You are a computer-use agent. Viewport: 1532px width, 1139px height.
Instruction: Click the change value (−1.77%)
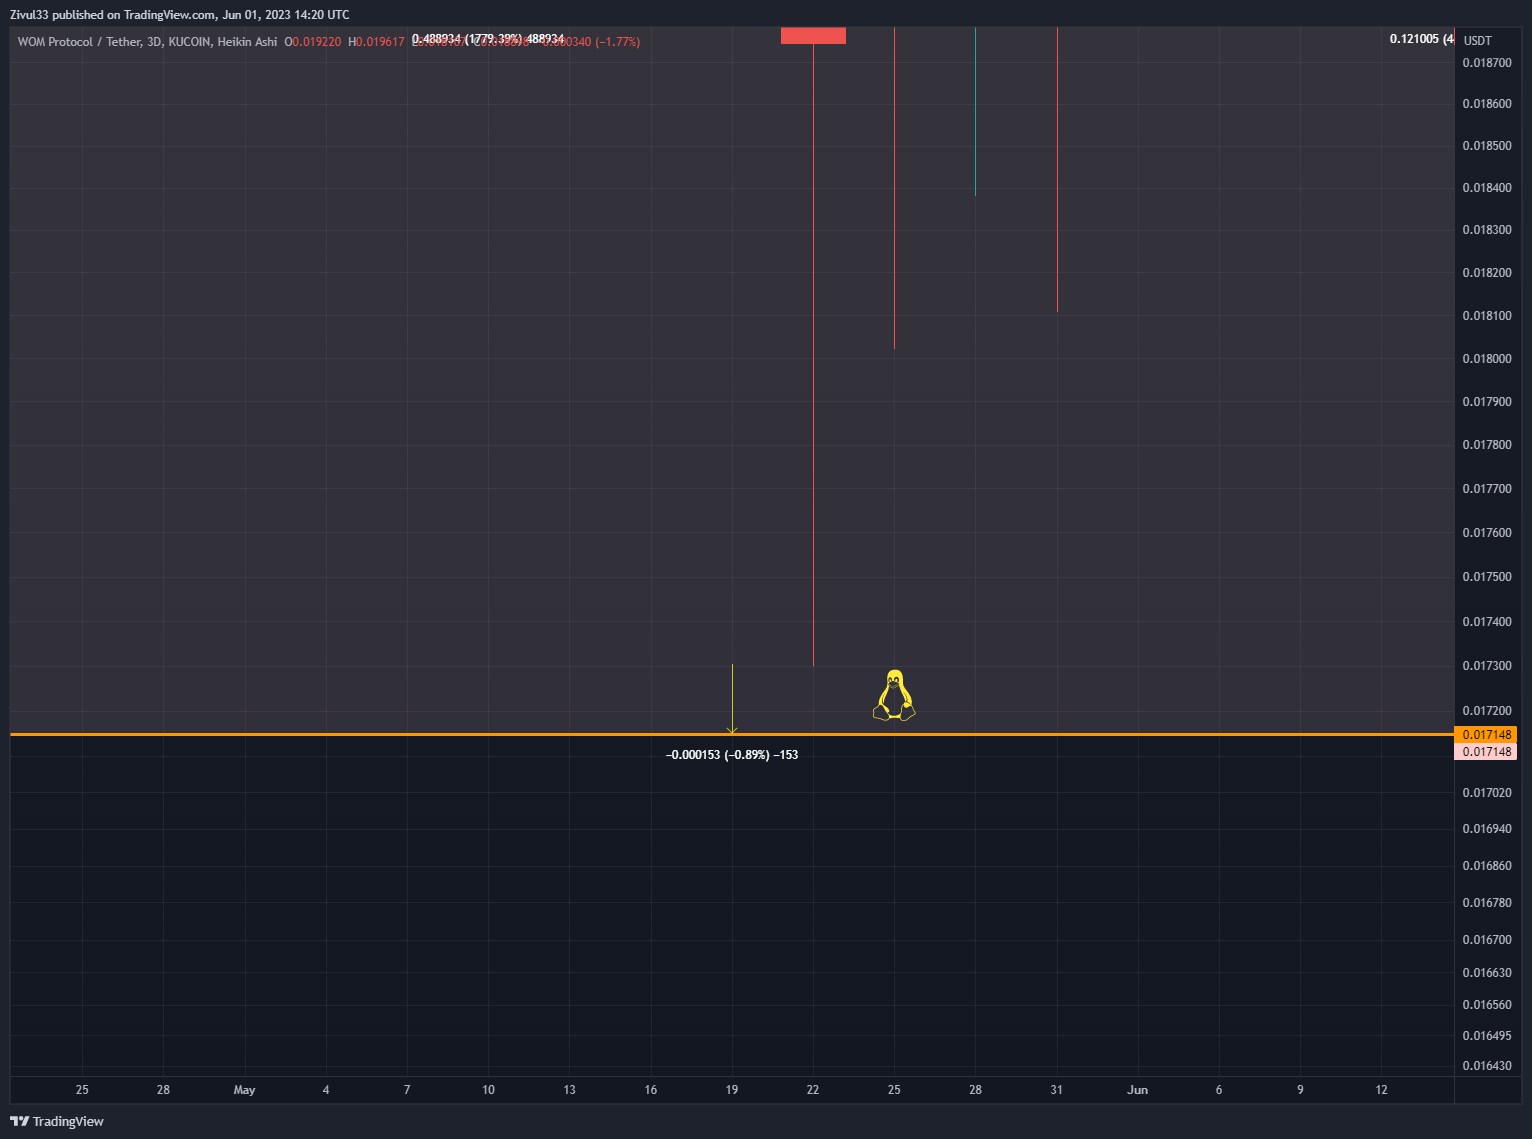[x=617, y=42]
